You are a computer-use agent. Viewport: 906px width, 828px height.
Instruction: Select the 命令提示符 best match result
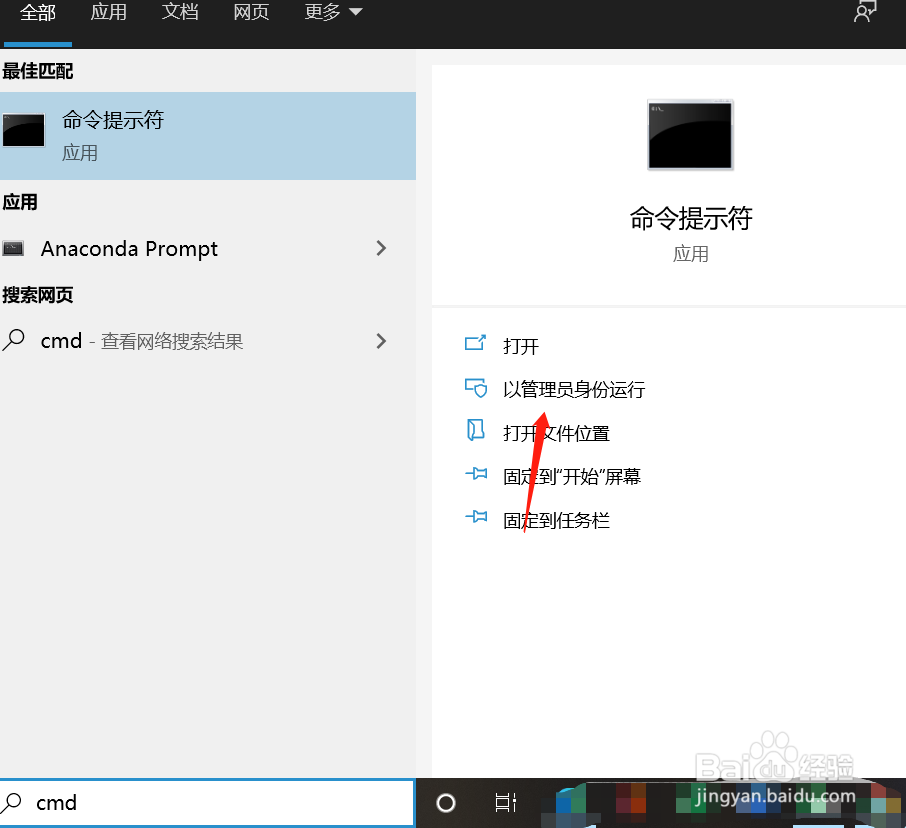click(208, 136)
